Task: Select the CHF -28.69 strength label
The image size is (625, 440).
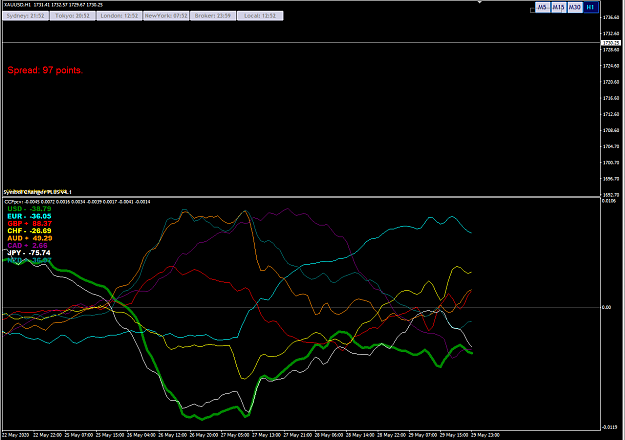Action: coord(29,231)
